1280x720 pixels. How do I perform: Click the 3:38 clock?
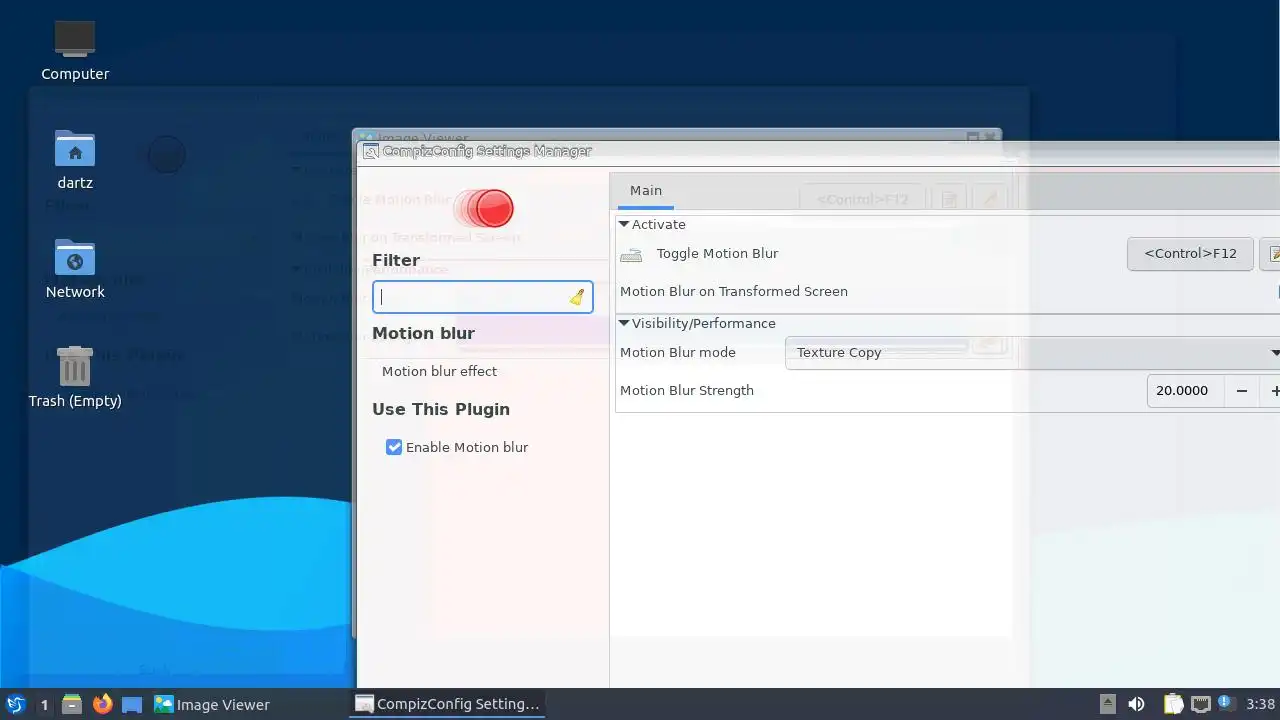point(1261,704)
